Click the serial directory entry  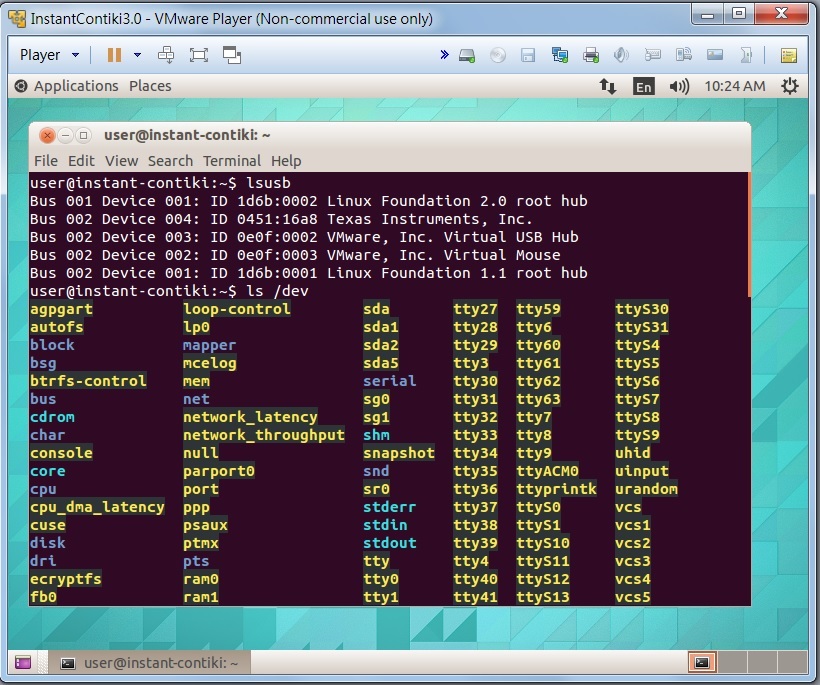390,381
